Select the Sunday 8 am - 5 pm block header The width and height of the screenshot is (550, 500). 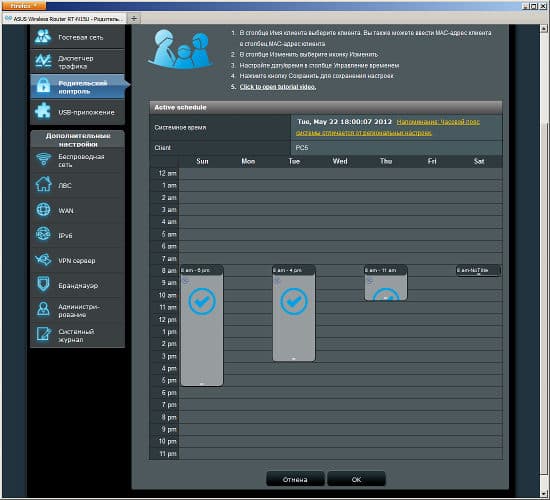pos(202,270)
